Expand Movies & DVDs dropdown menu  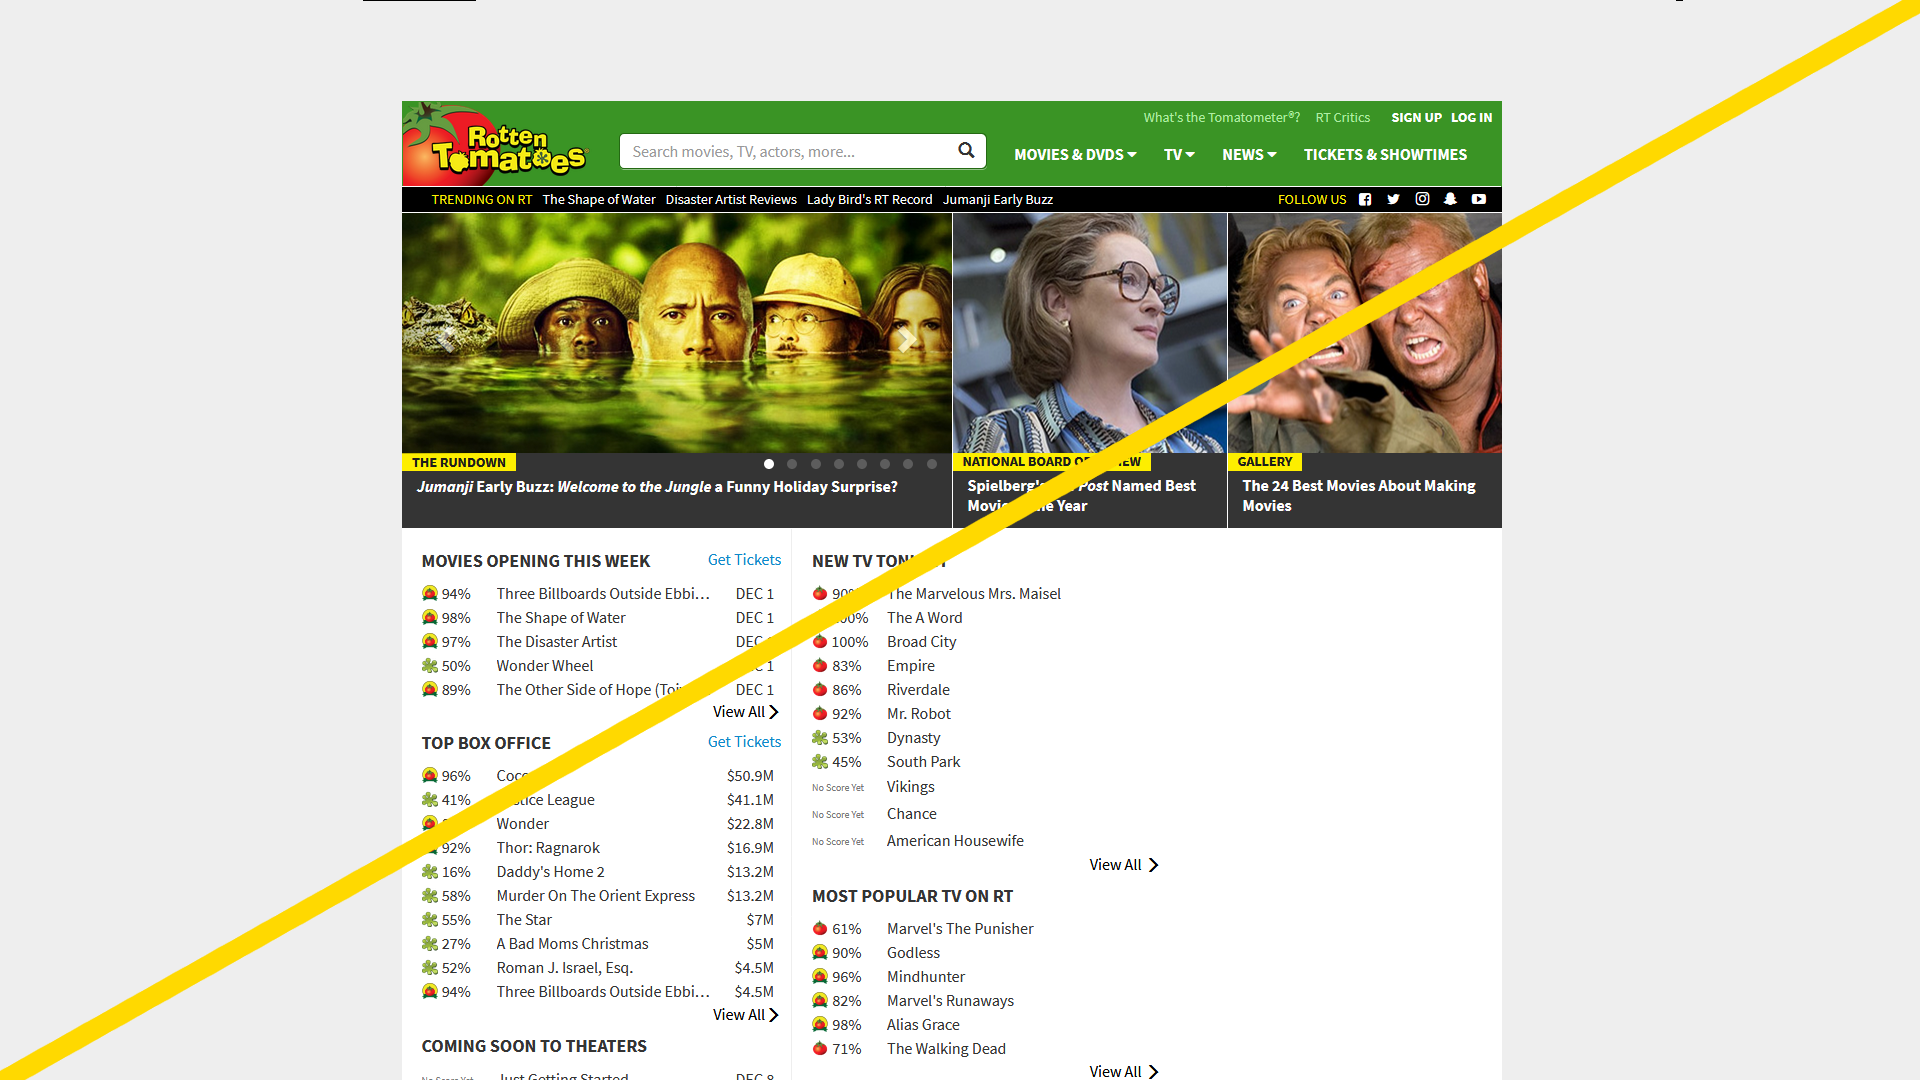click(x=1075, y=155)
